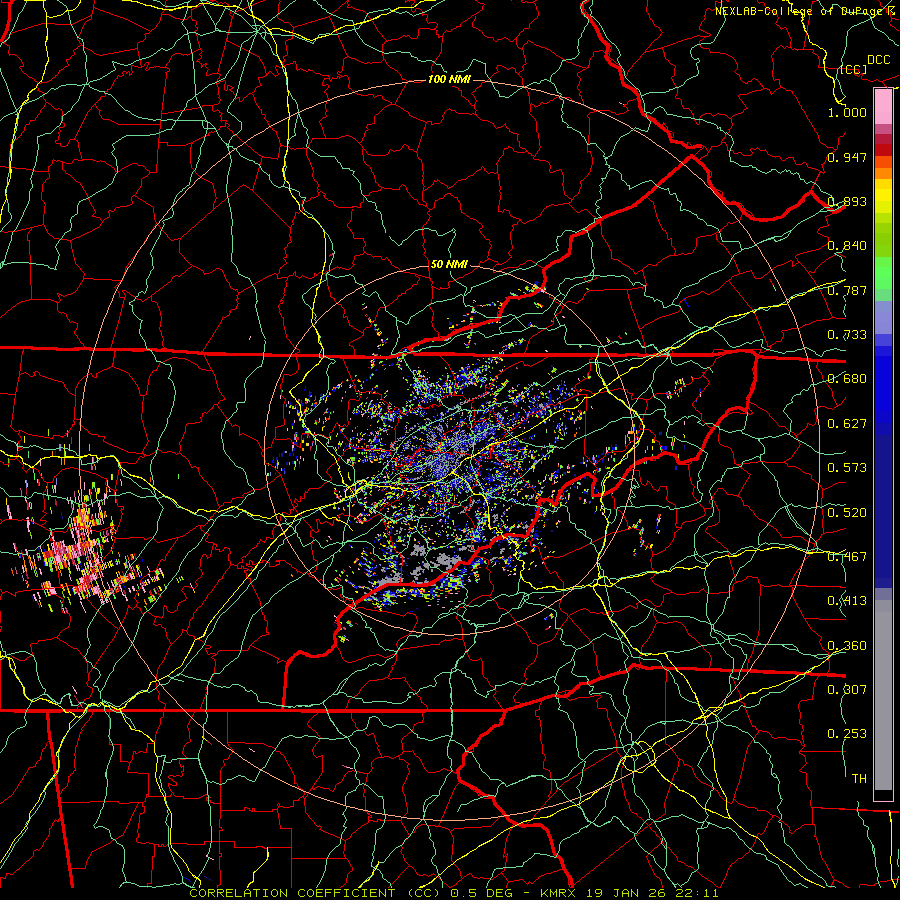Select the 0.787 scale value
Screen dimensions: 900x900
[847, 290]
